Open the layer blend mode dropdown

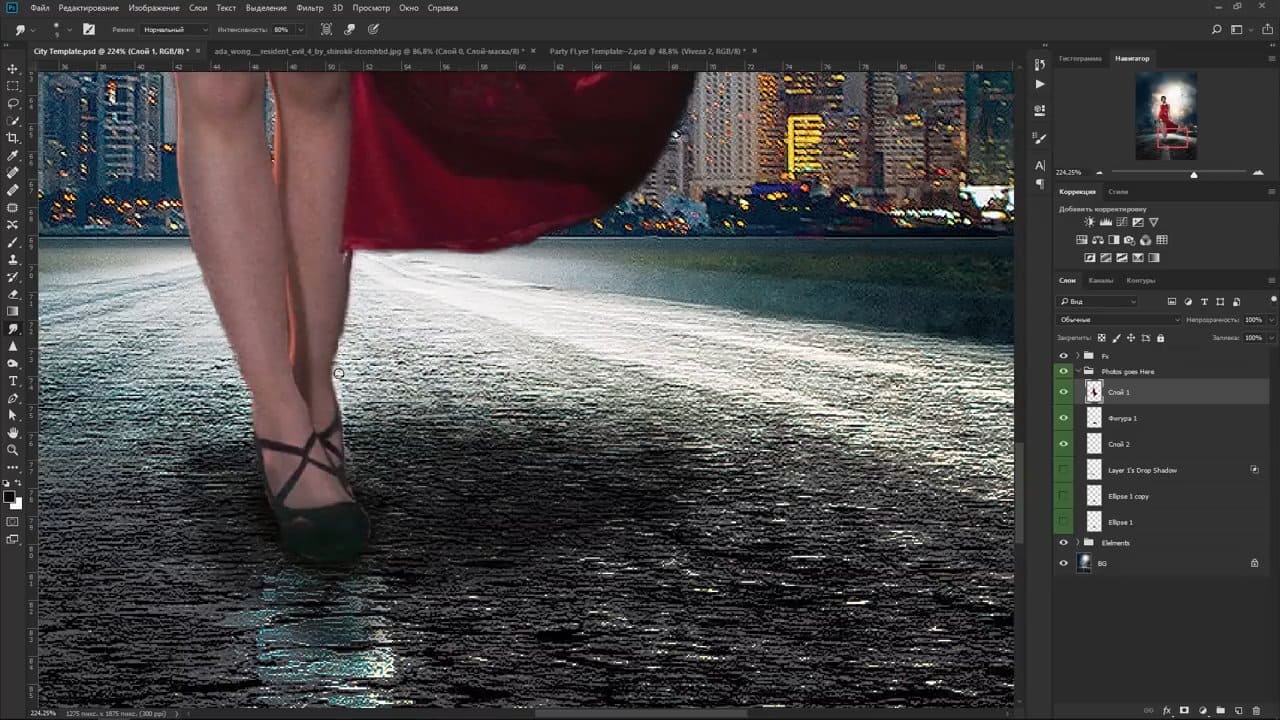point(1118,320)
